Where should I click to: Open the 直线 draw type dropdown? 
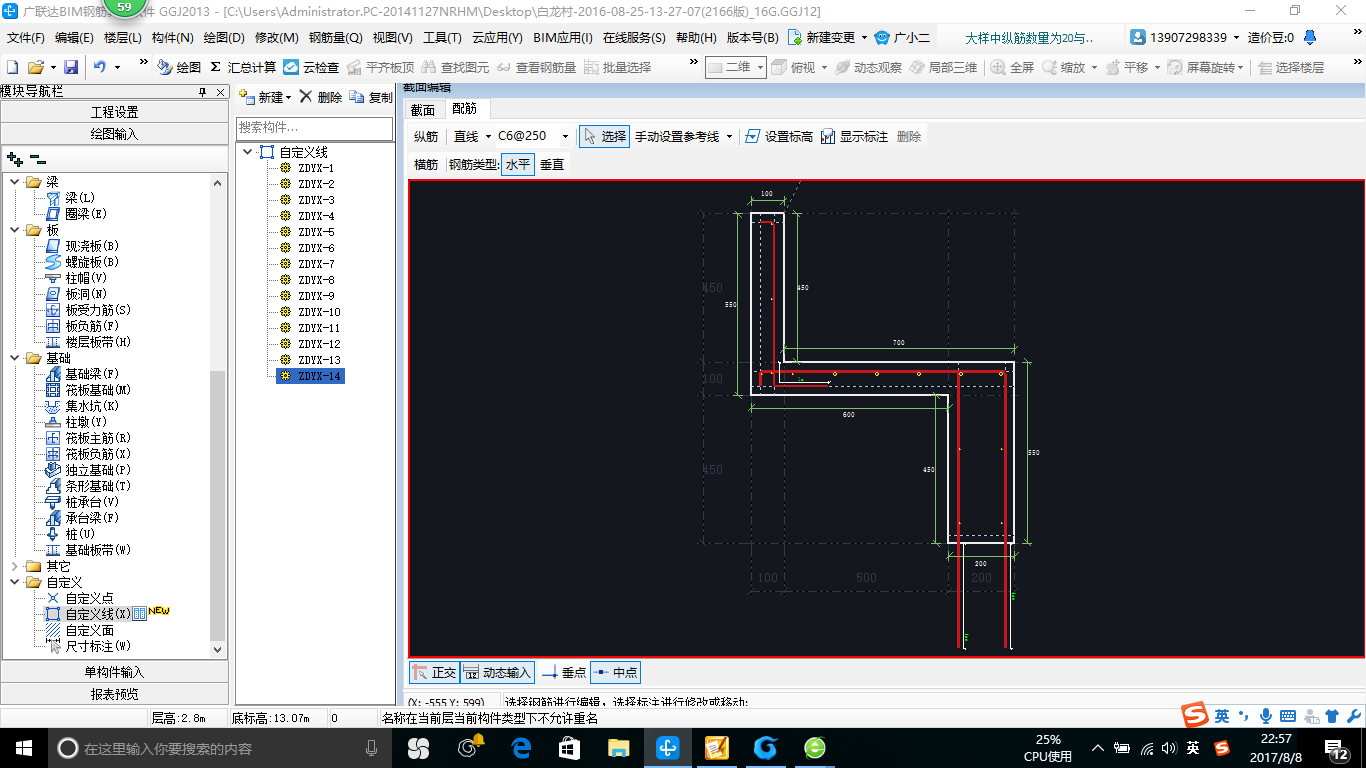488,137
